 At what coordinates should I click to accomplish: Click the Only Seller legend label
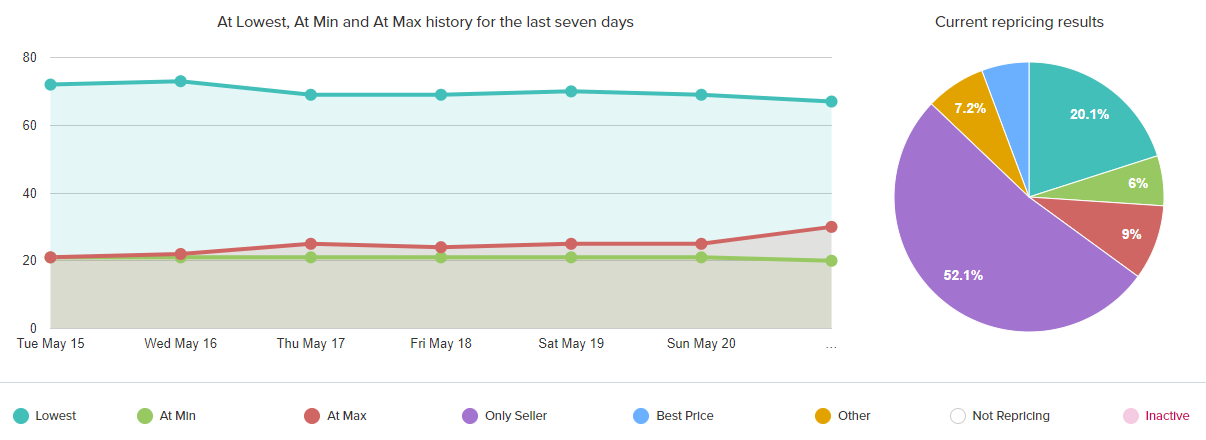(x=515, y=416)
